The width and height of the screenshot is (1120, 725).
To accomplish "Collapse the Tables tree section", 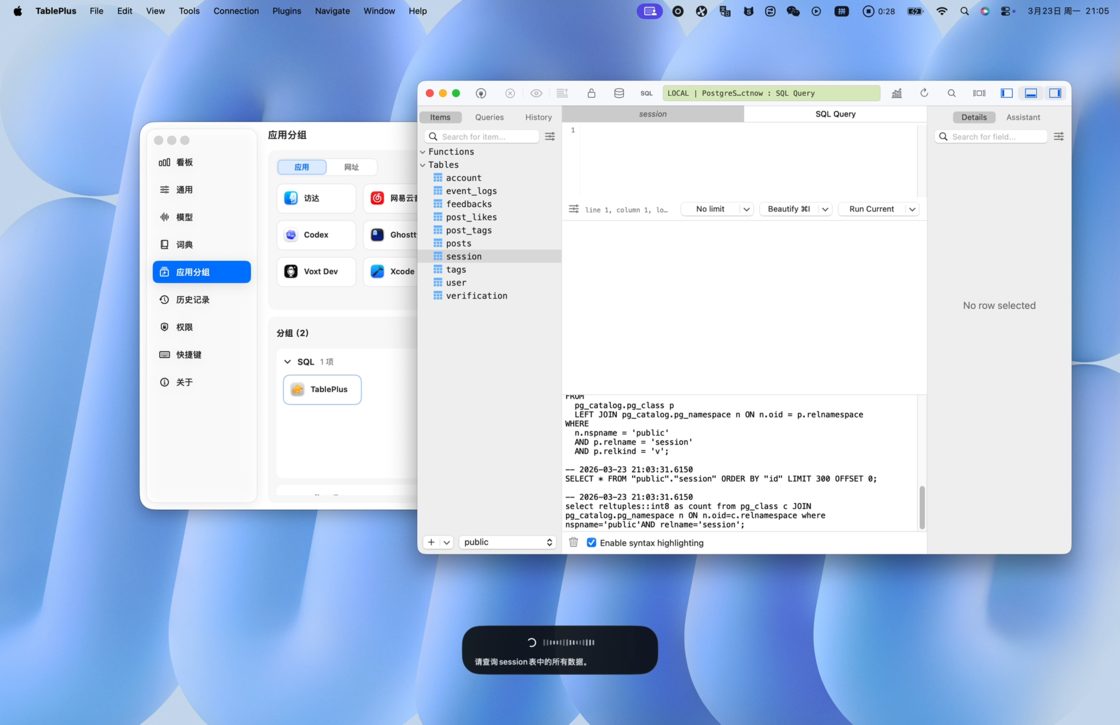I will 423,165.
